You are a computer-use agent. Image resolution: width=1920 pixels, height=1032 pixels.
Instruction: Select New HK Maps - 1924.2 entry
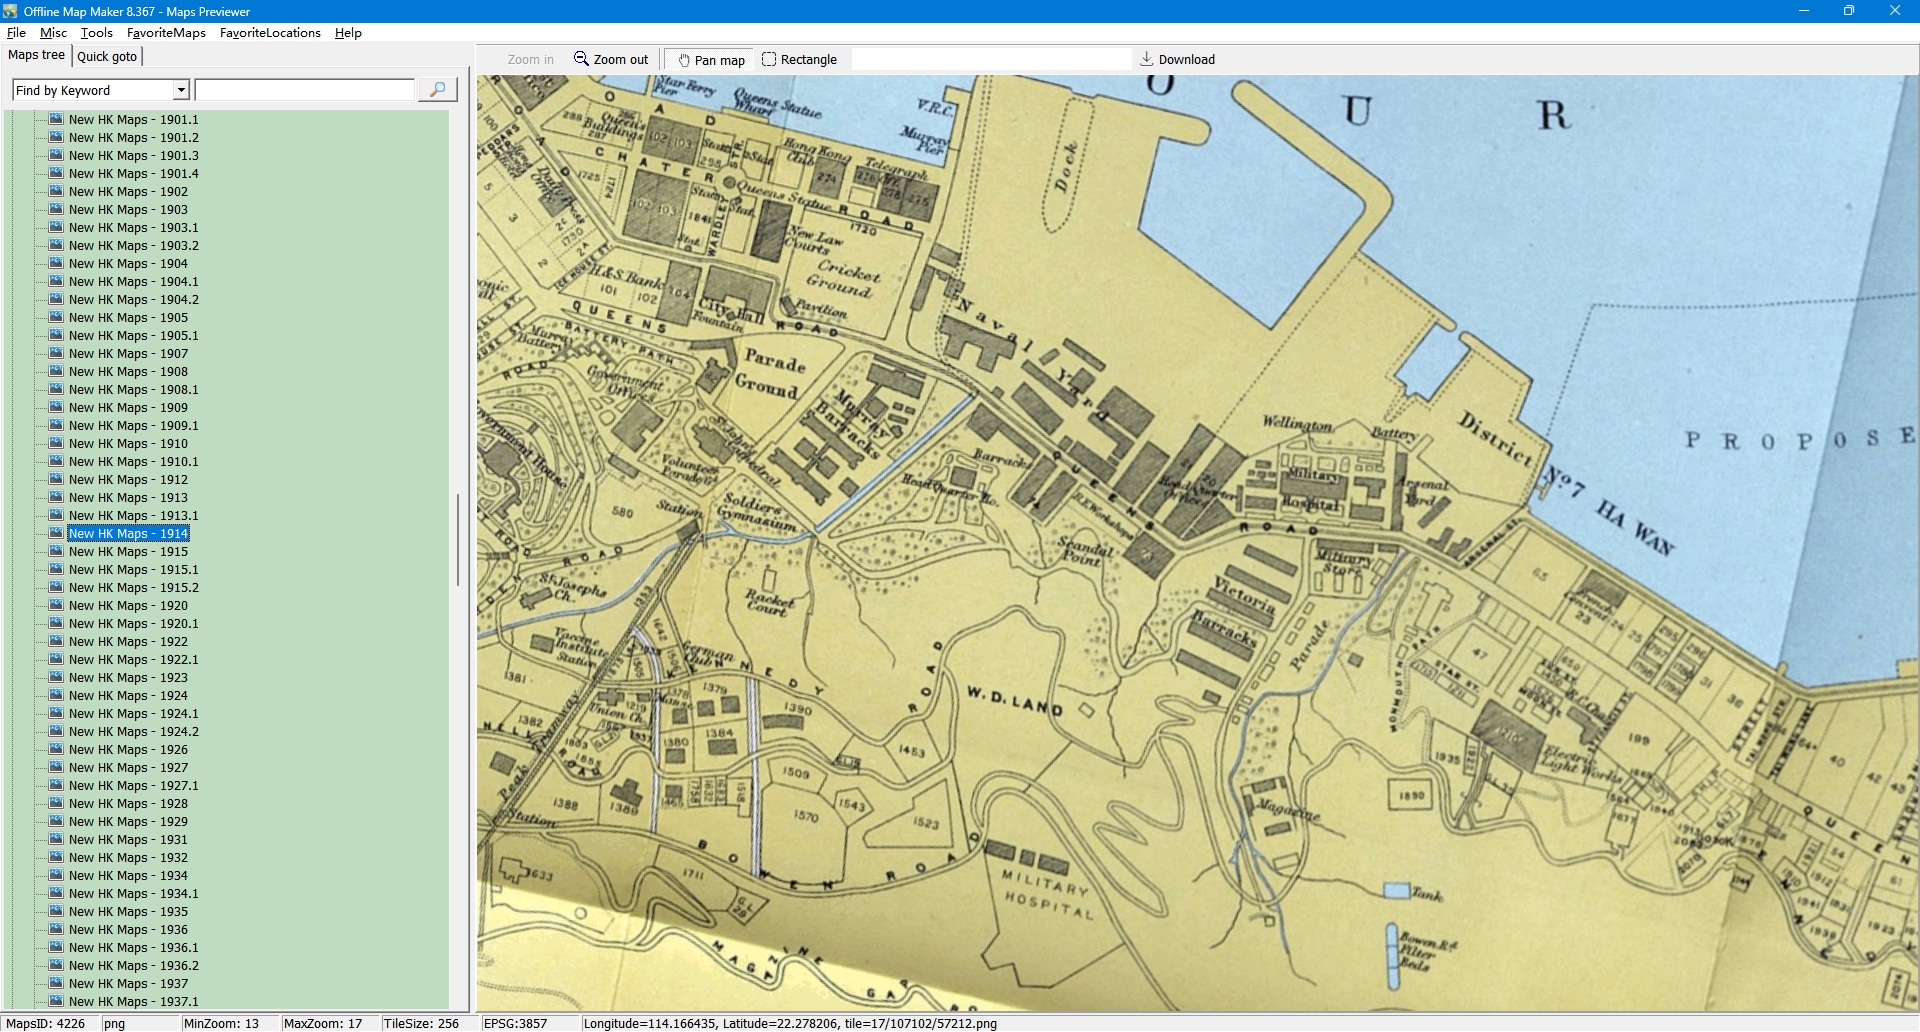pyautogui.click(x=133, y=732)
